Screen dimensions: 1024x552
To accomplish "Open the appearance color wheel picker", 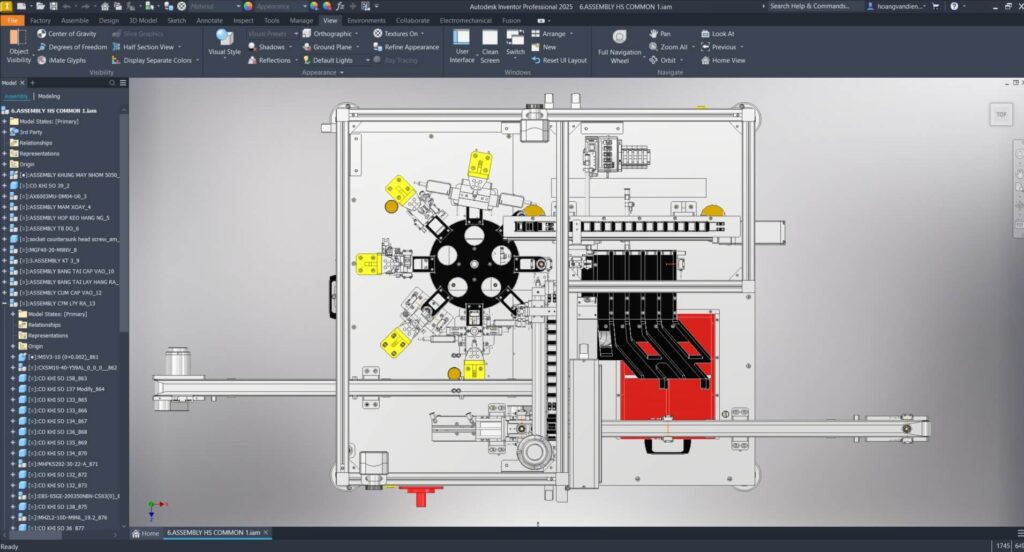I will [248, 6].
